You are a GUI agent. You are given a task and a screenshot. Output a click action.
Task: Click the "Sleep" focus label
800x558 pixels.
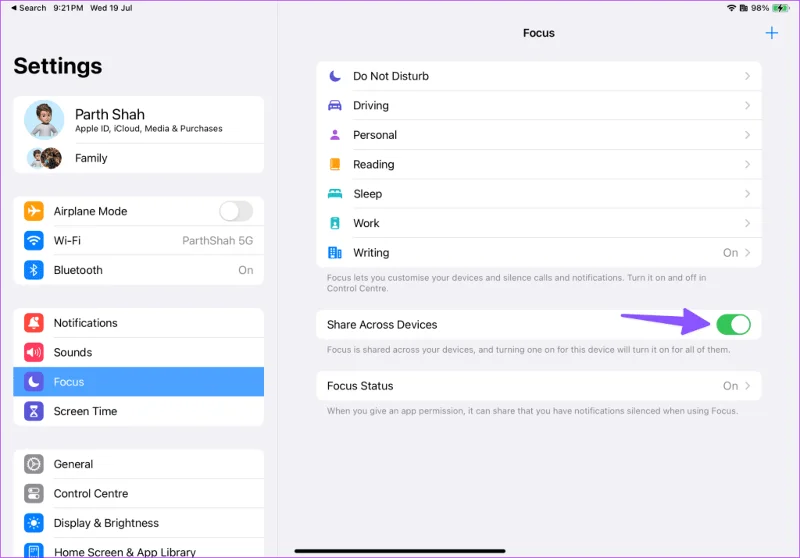tap(367, 194)
